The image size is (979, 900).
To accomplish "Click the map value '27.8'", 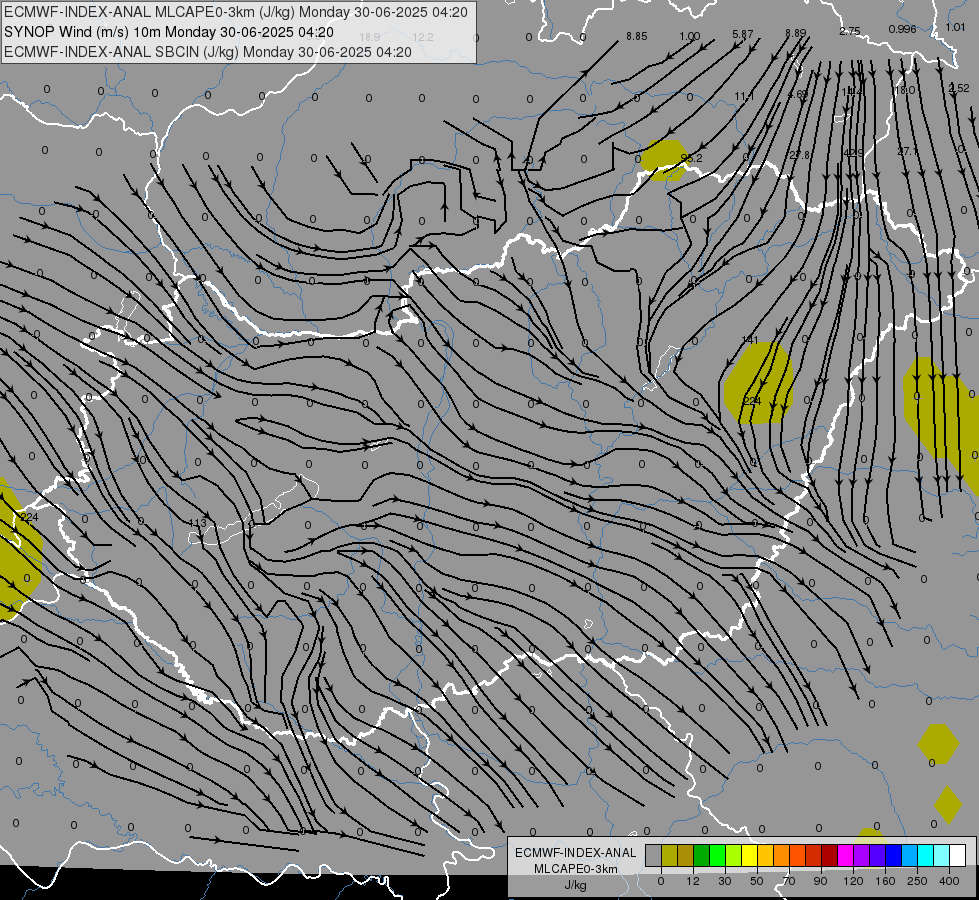I will pyautogui.click(x=800, y=155).
